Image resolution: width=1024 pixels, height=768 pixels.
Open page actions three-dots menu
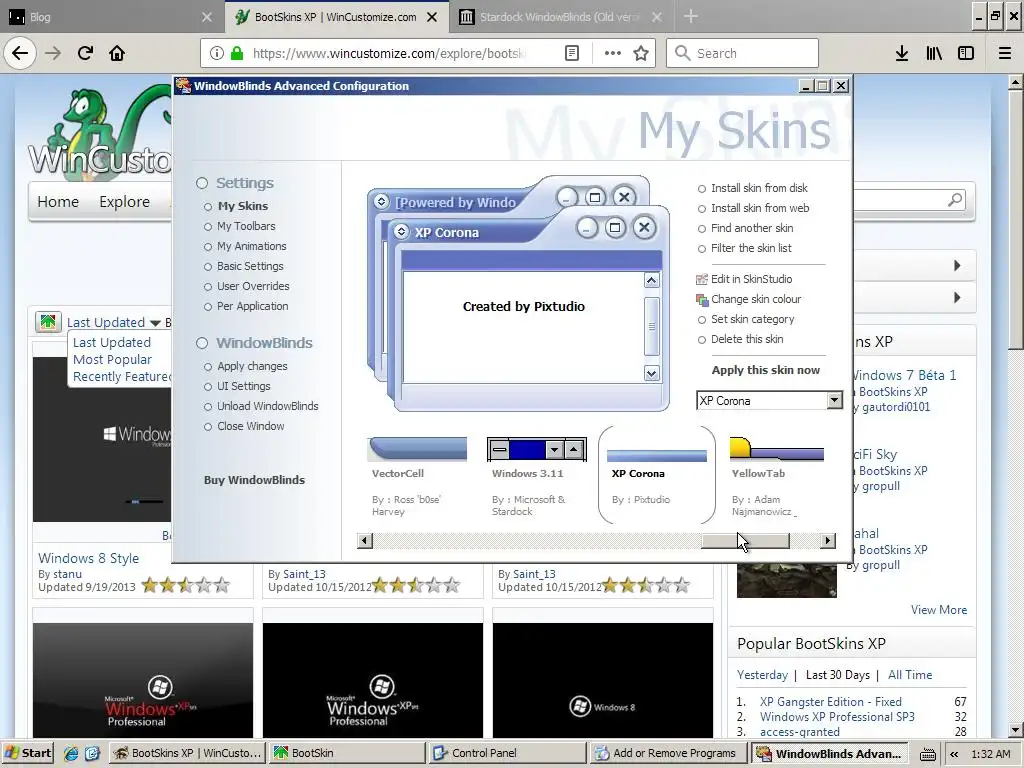point(613,53)
